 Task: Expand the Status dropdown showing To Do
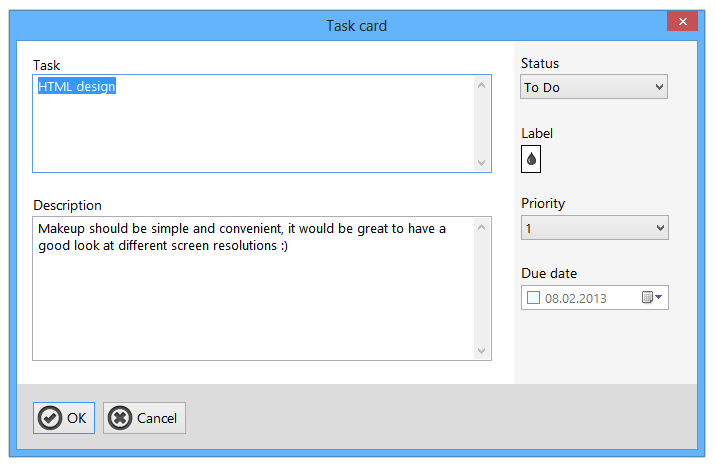click(x=594, y=87)
